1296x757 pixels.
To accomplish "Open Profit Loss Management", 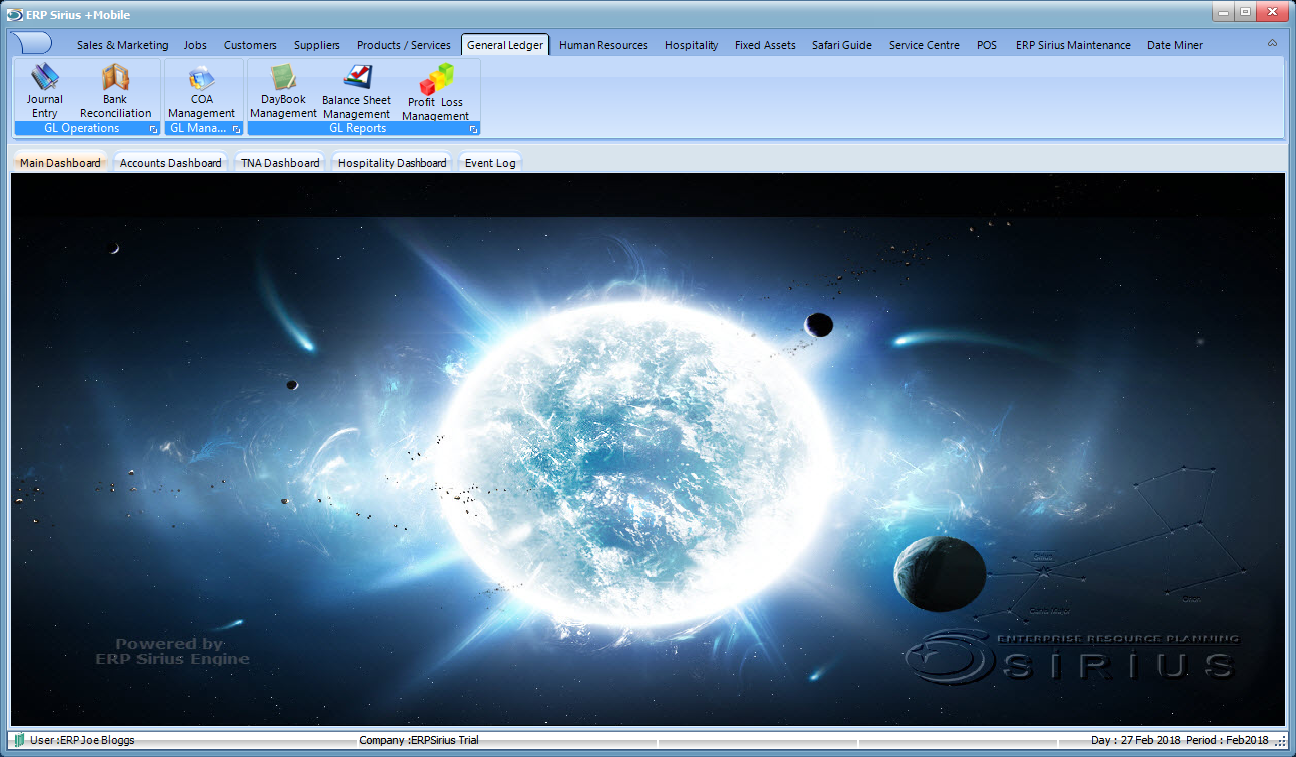I will tap(435, 92).
